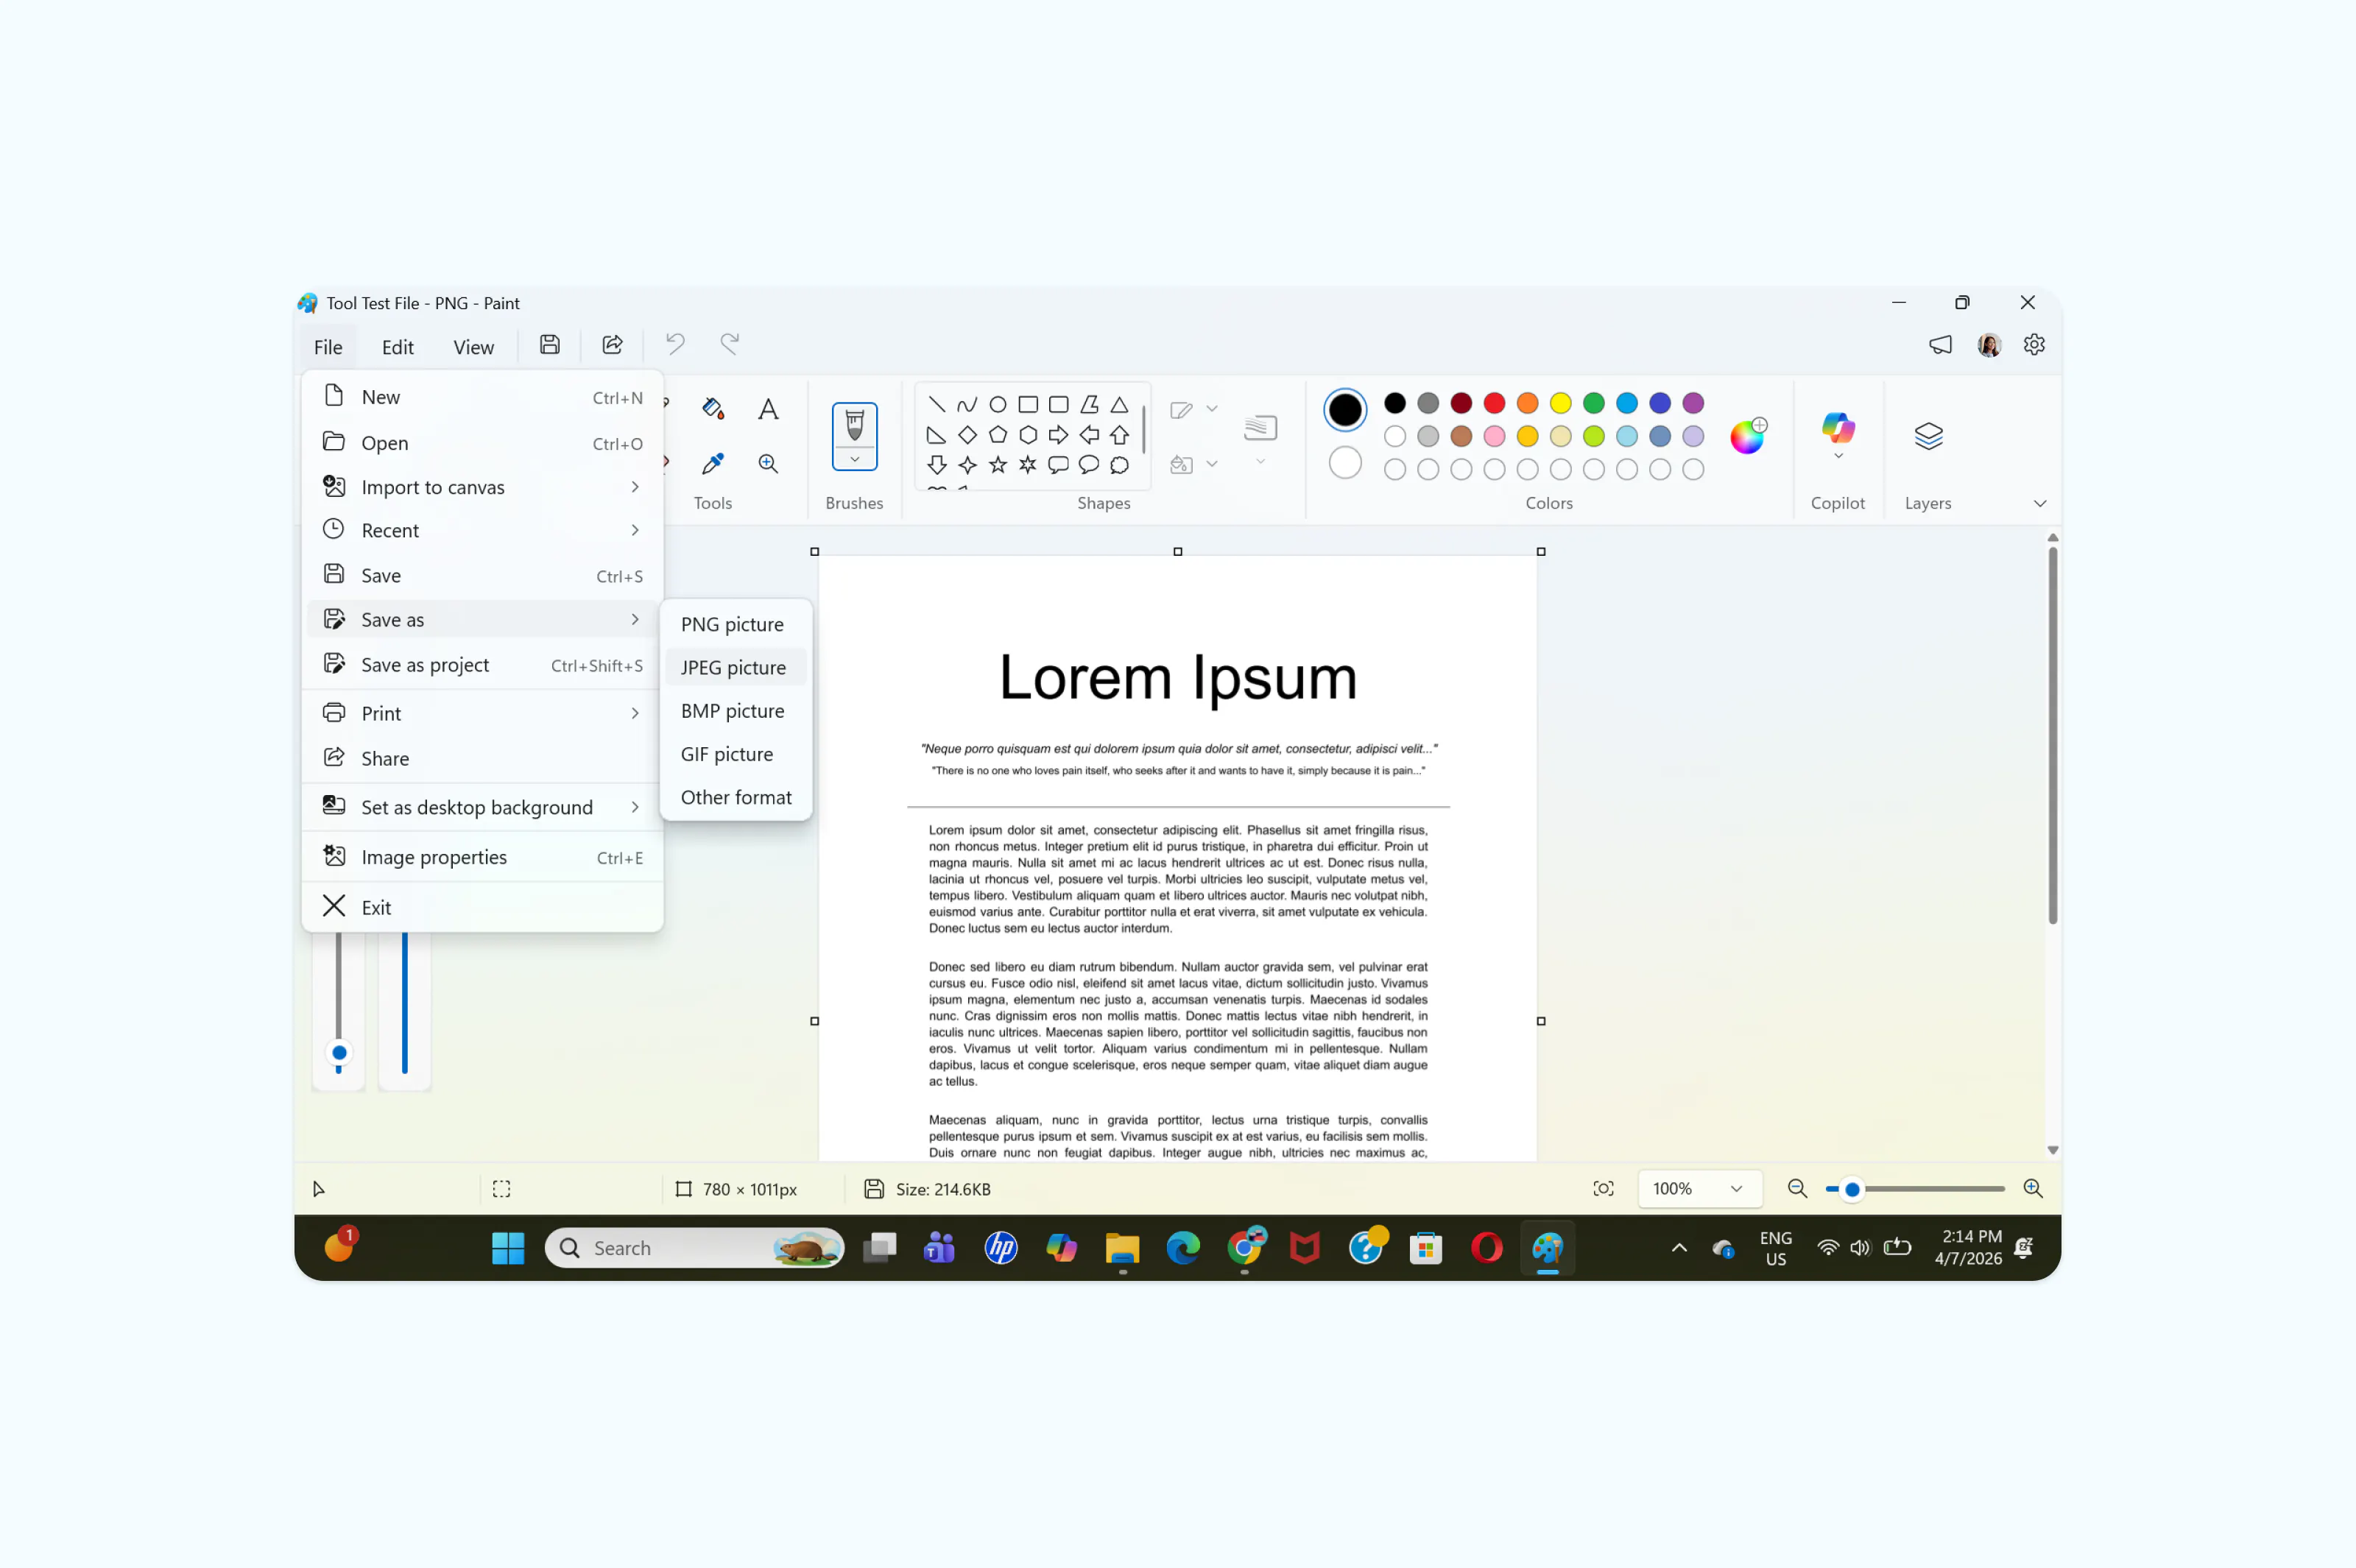Select the Text tool
The width and height of the screenshot is (2356, 1568).
click(x=767, y=409)
